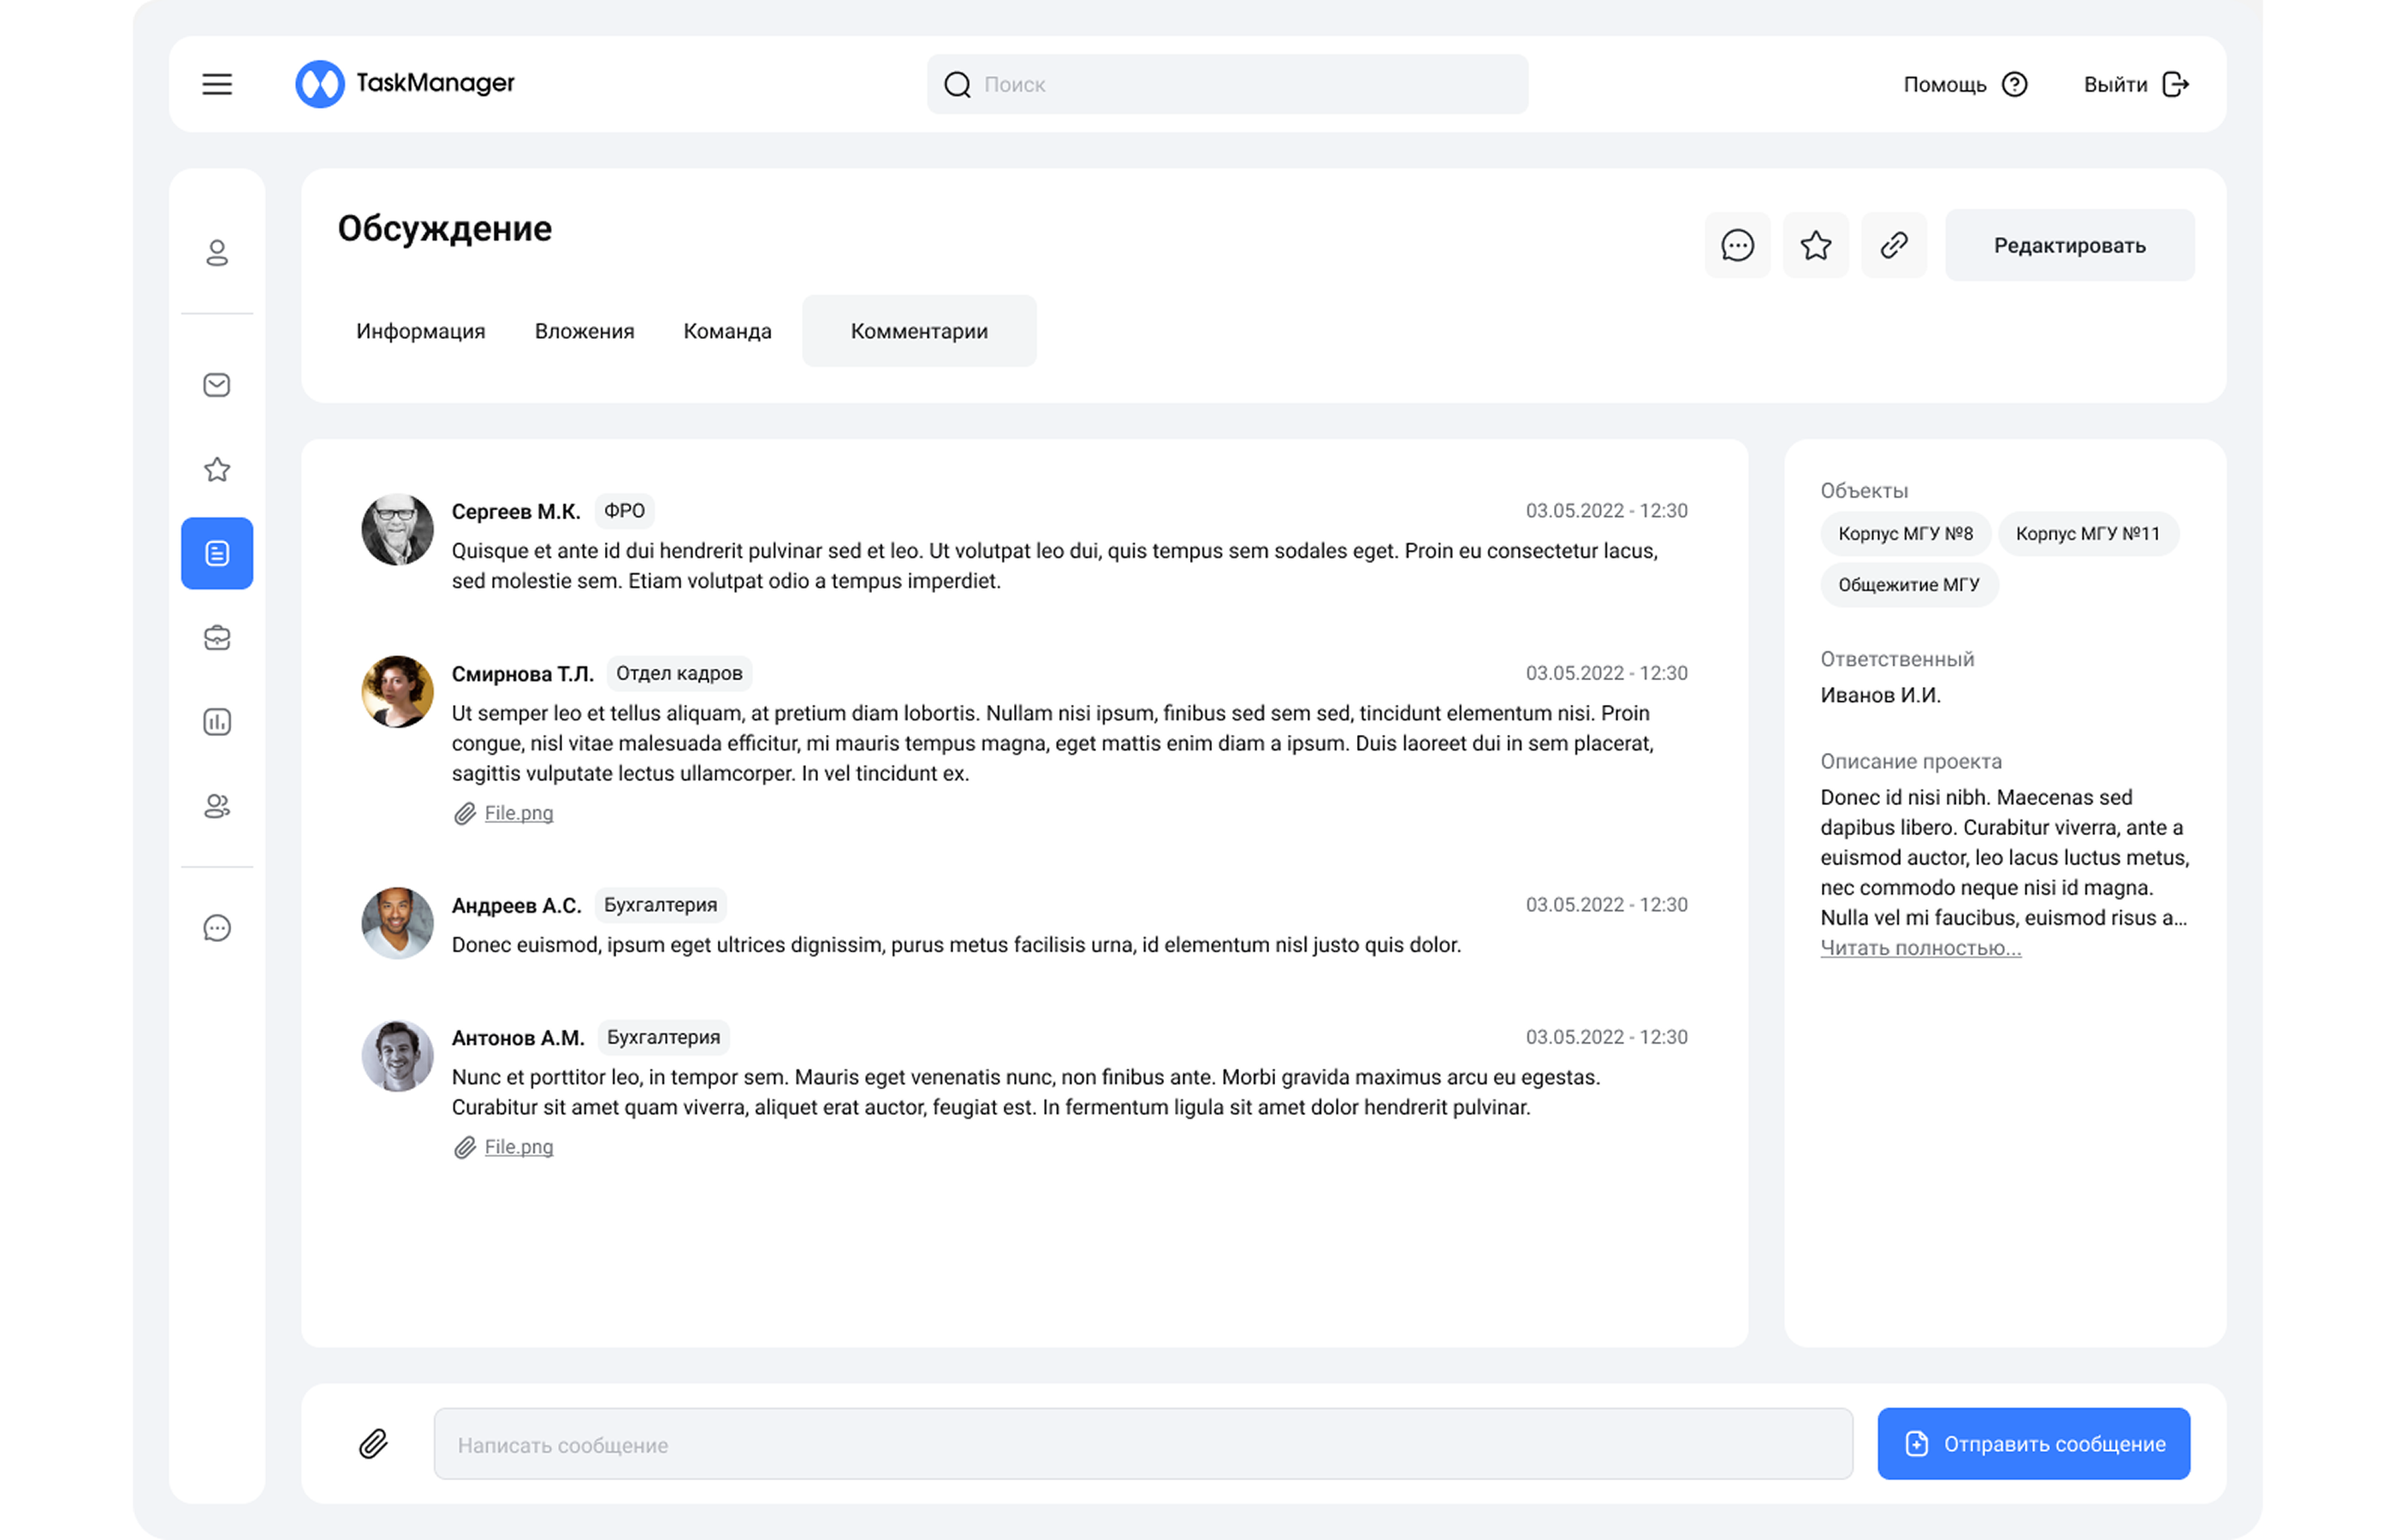Click paperclip icon in Антонов's comment

click(x=464, y=1147)
